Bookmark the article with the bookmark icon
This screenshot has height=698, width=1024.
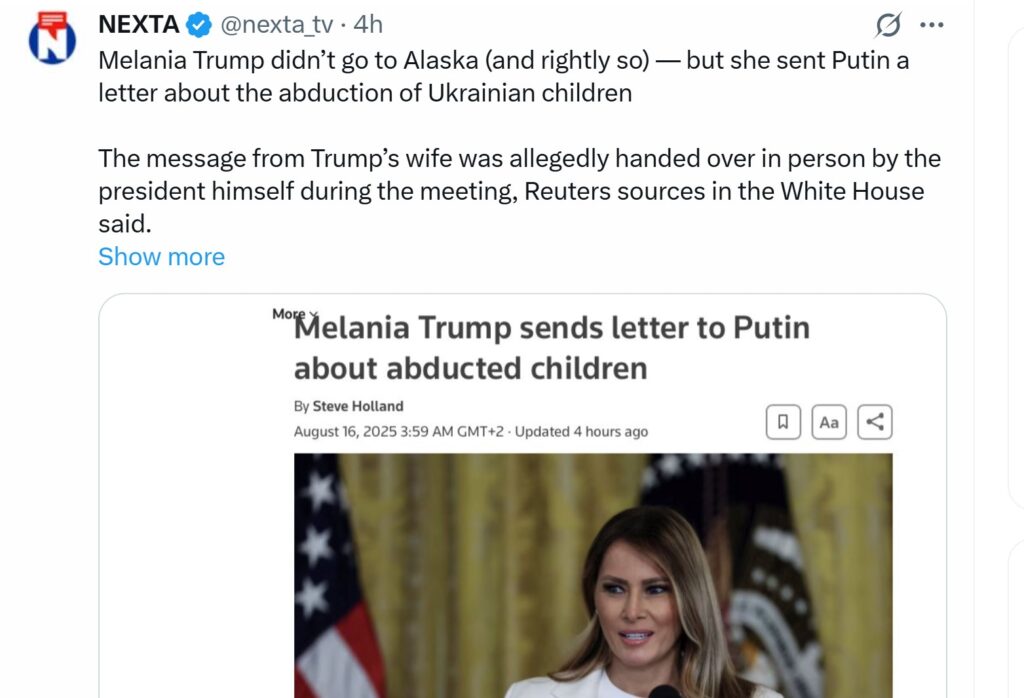pyautogui.click(x=783, y=422)
